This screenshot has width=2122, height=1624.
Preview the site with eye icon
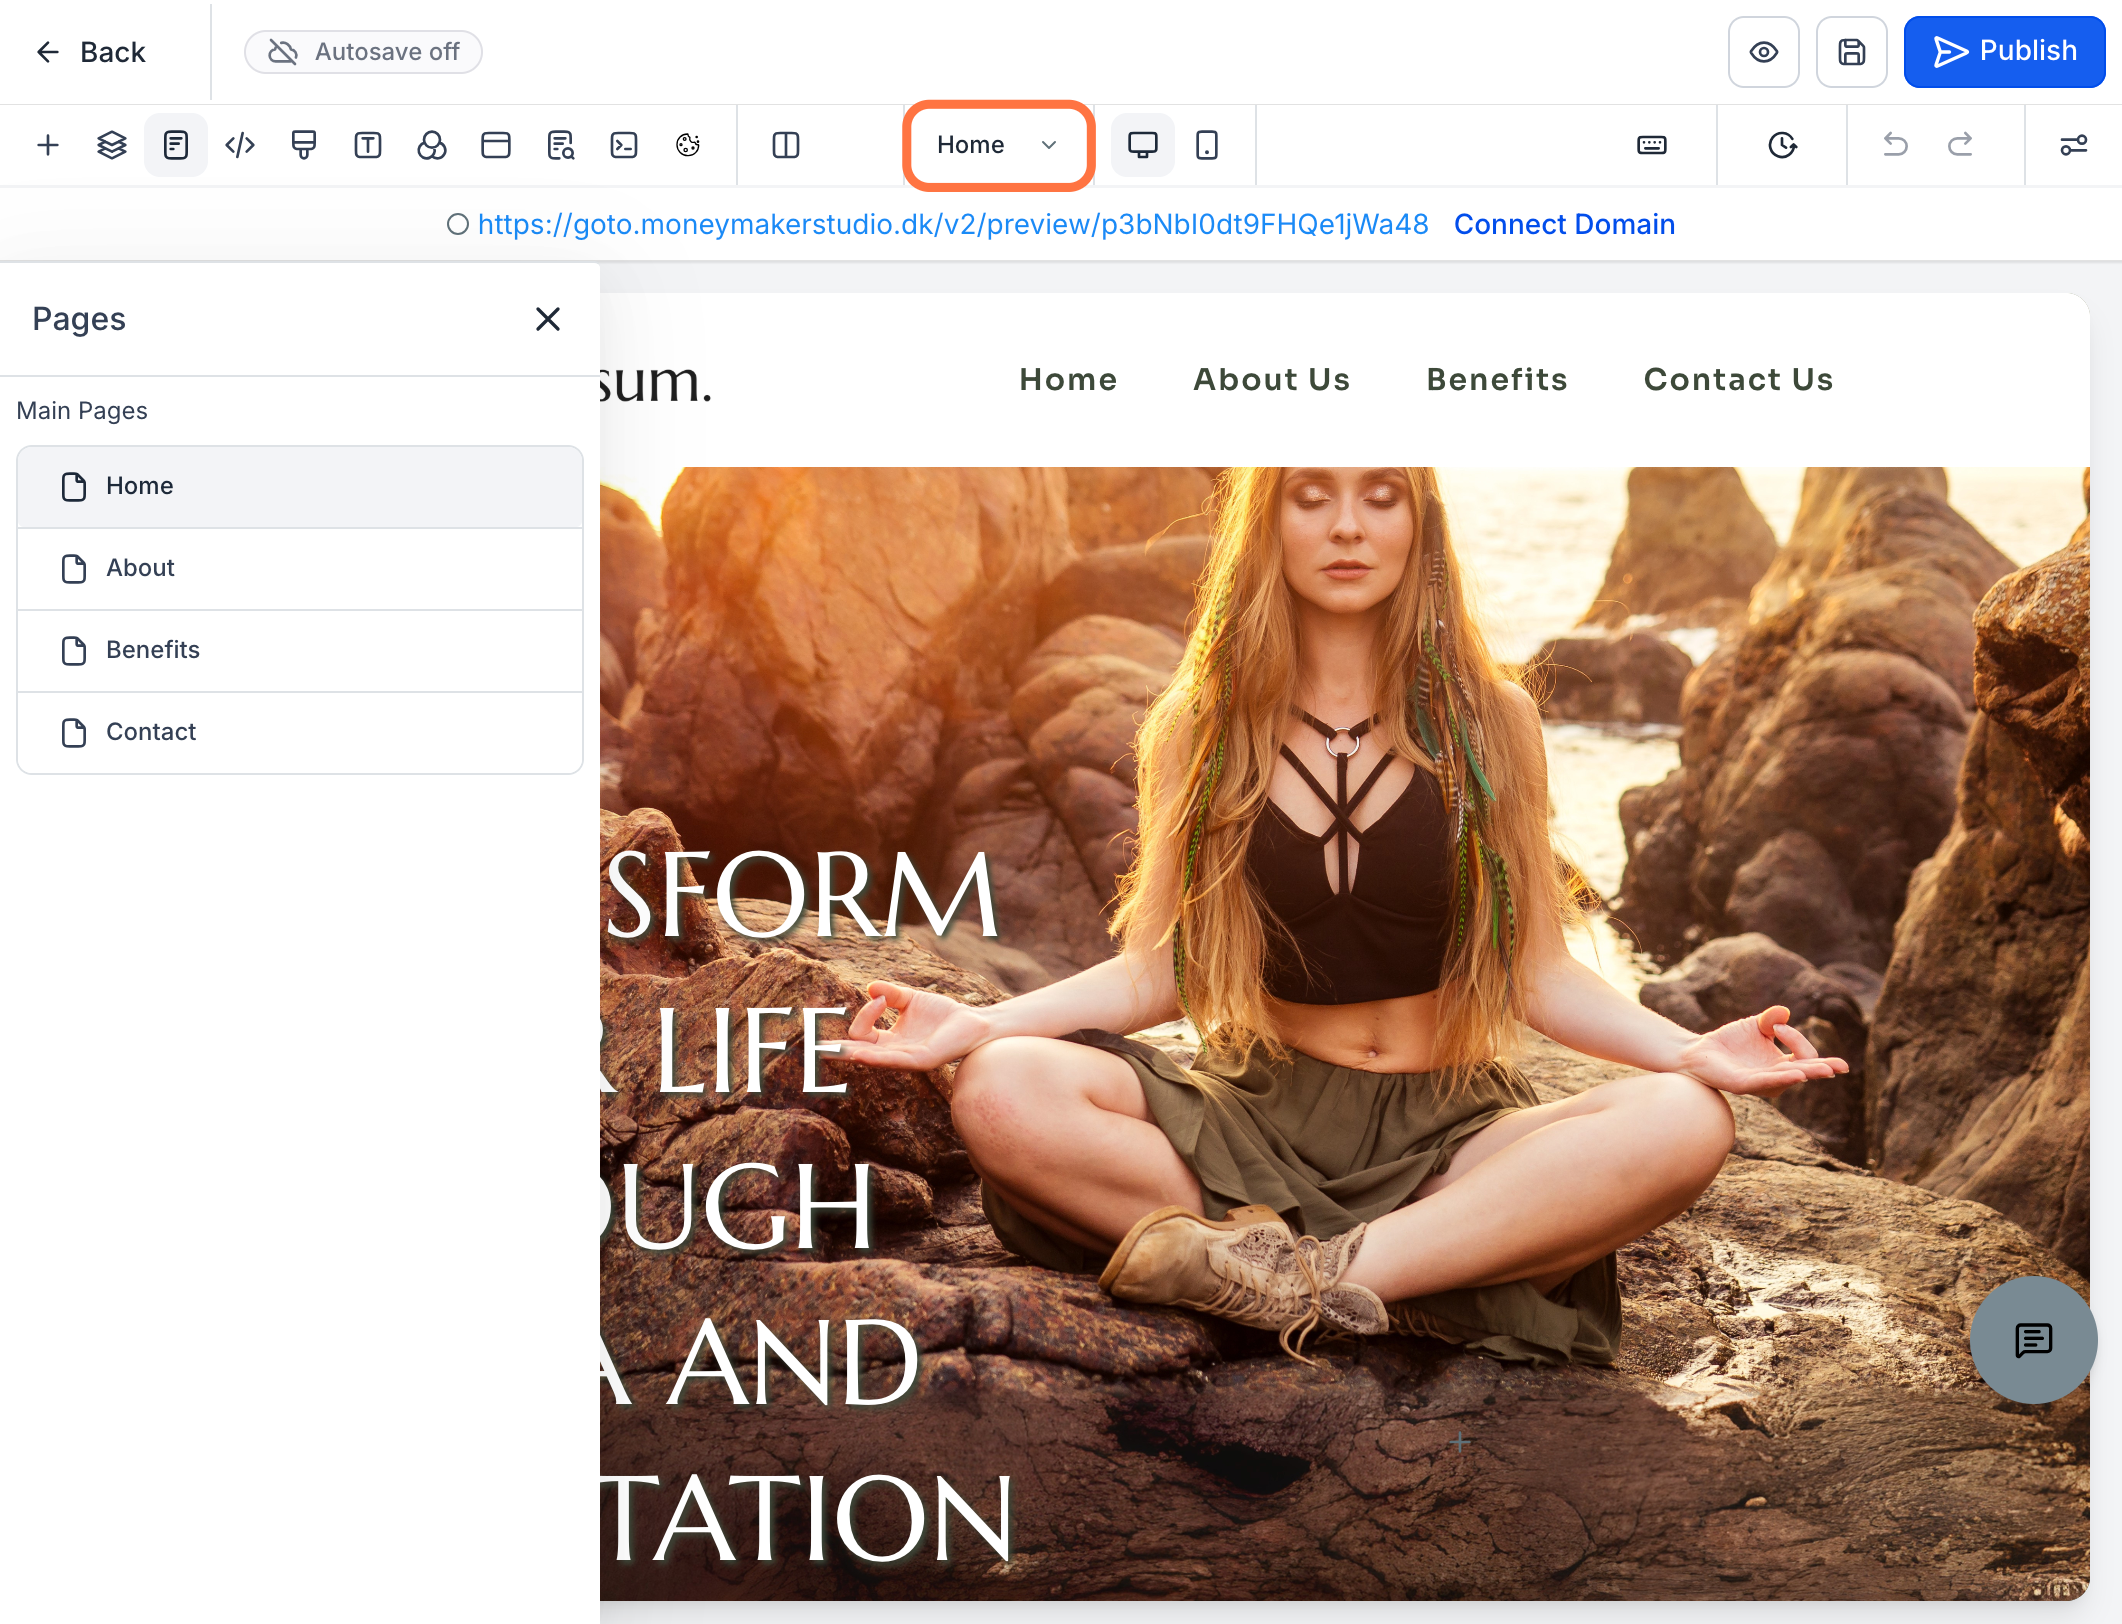point(1764,52)
